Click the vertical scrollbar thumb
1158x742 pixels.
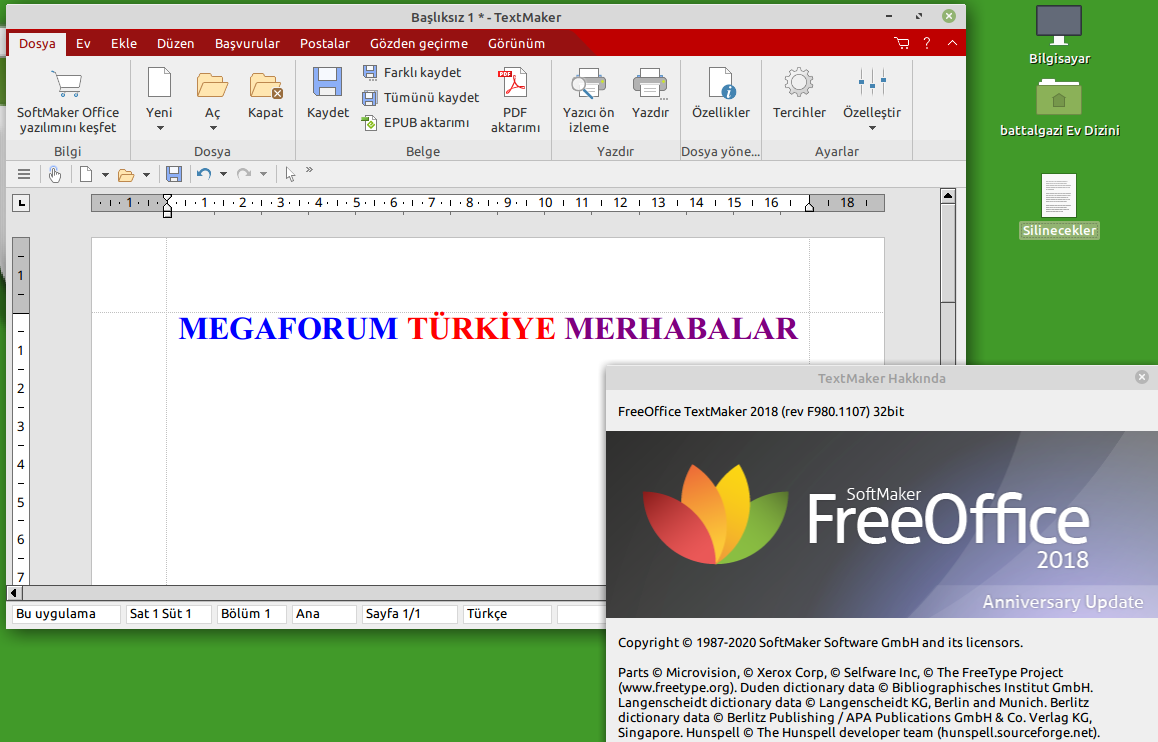pyautogui.click(x=948, y=253)
